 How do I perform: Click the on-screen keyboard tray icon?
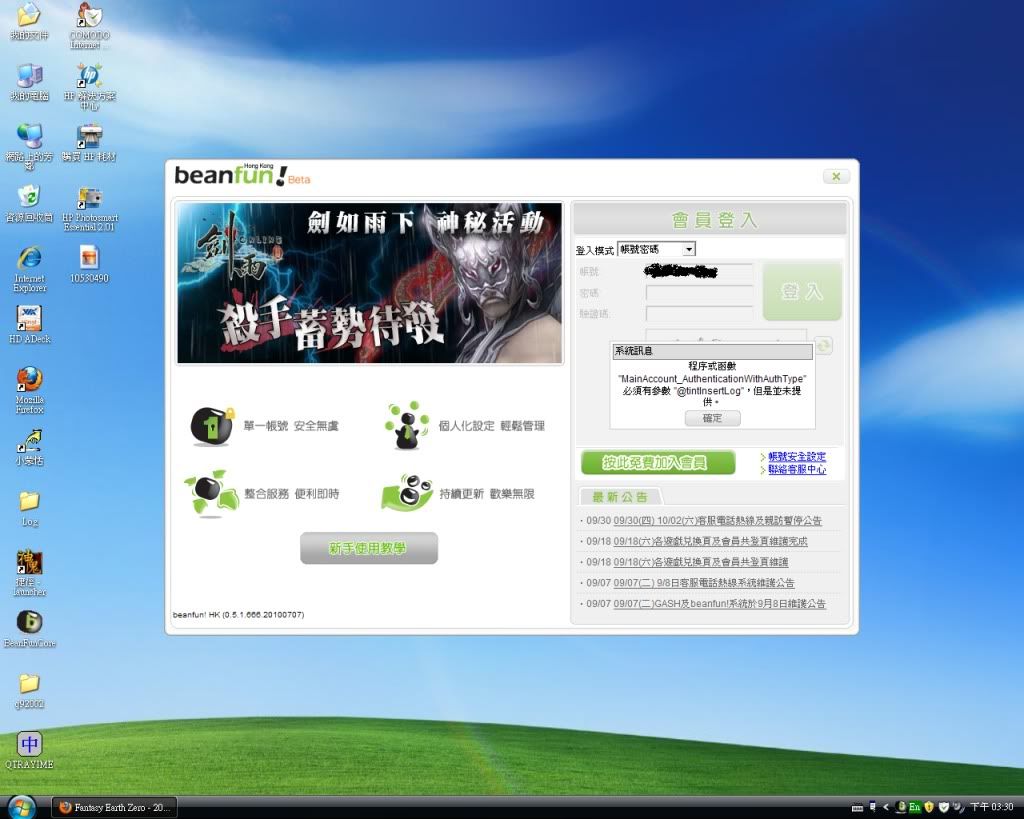(857, 808)
